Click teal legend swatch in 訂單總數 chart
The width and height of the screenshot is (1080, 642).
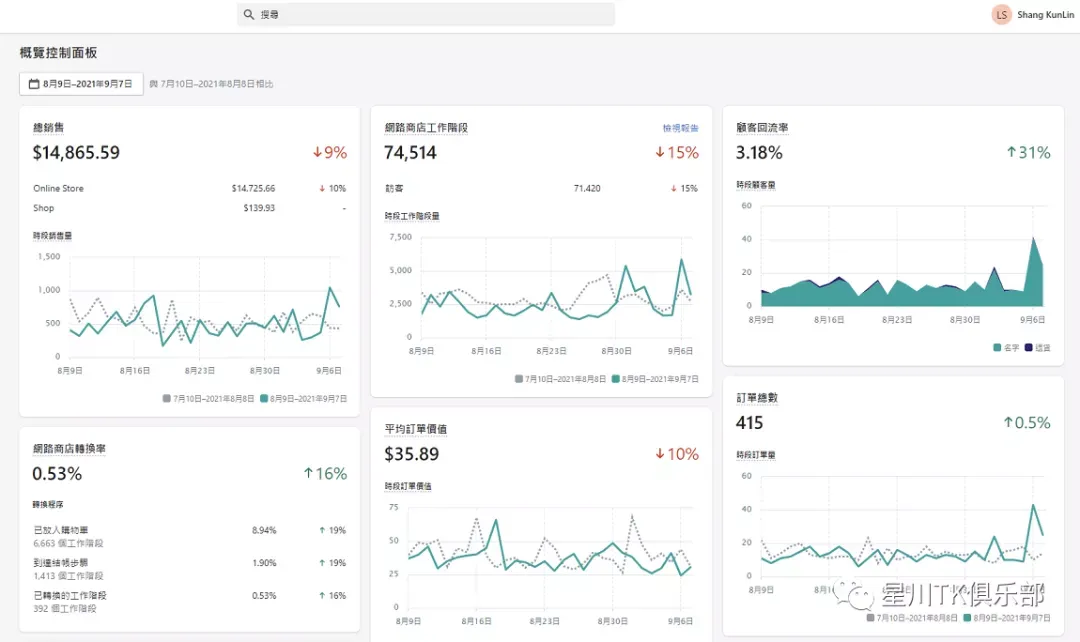point(967,618)
